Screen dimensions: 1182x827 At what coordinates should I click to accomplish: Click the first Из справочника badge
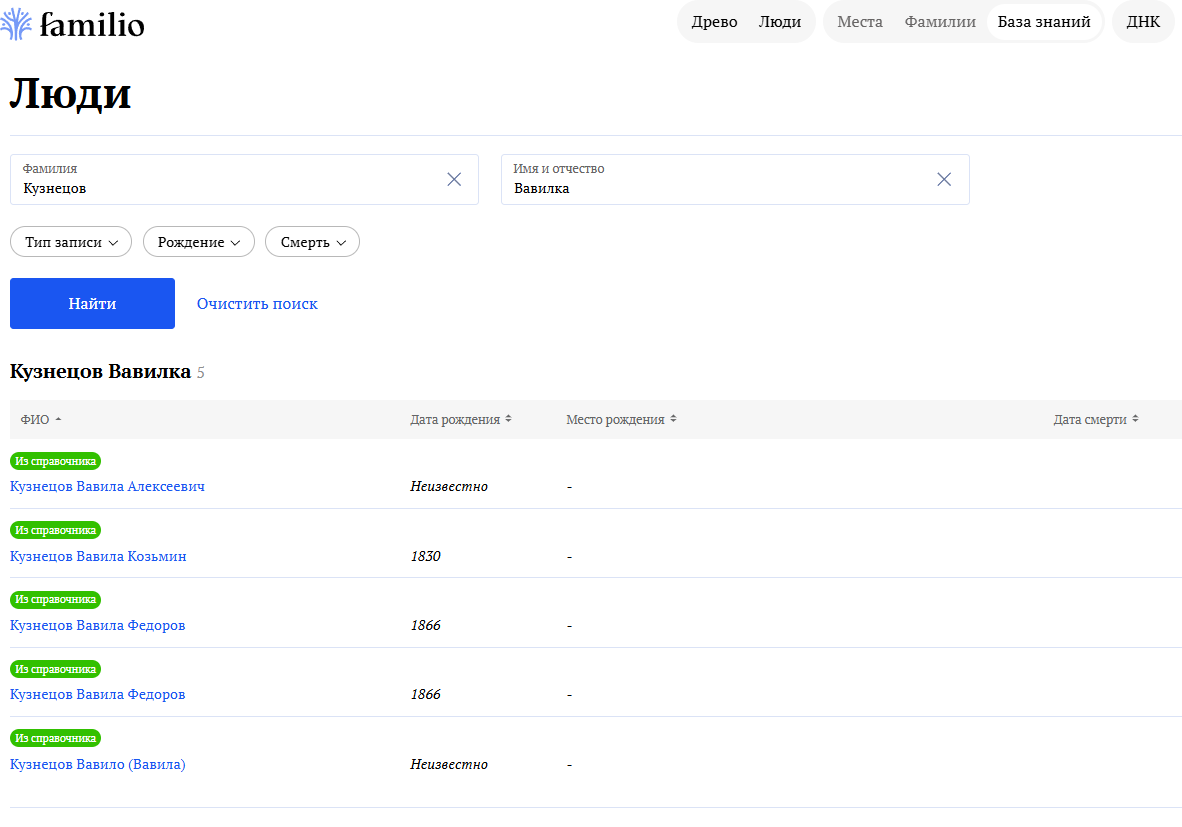56,461
